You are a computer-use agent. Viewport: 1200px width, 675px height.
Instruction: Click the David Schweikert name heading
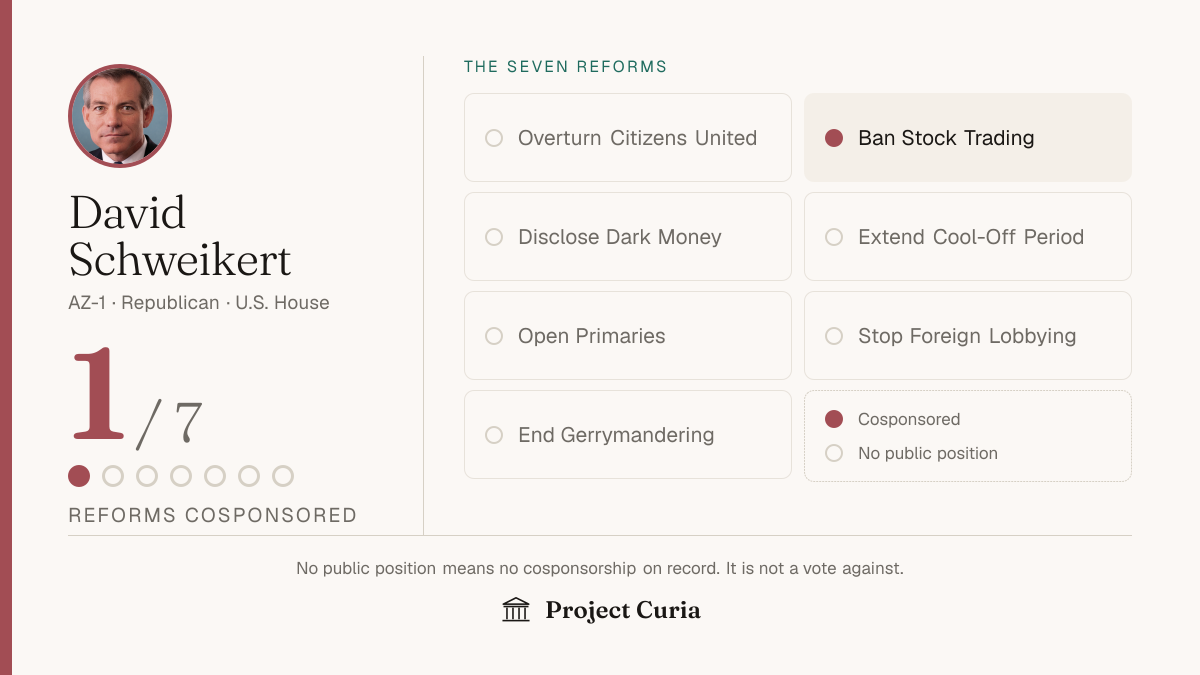coord(180,236)
